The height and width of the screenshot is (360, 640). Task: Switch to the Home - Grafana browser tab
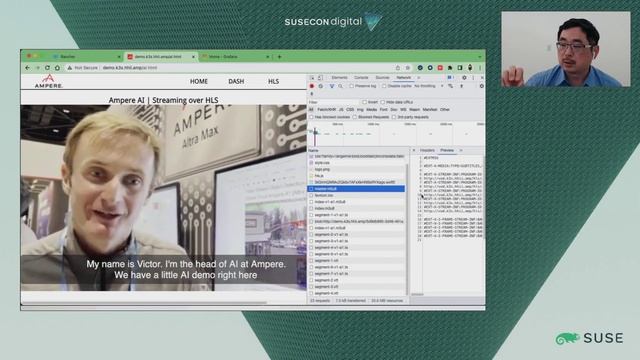pos(236,57)
